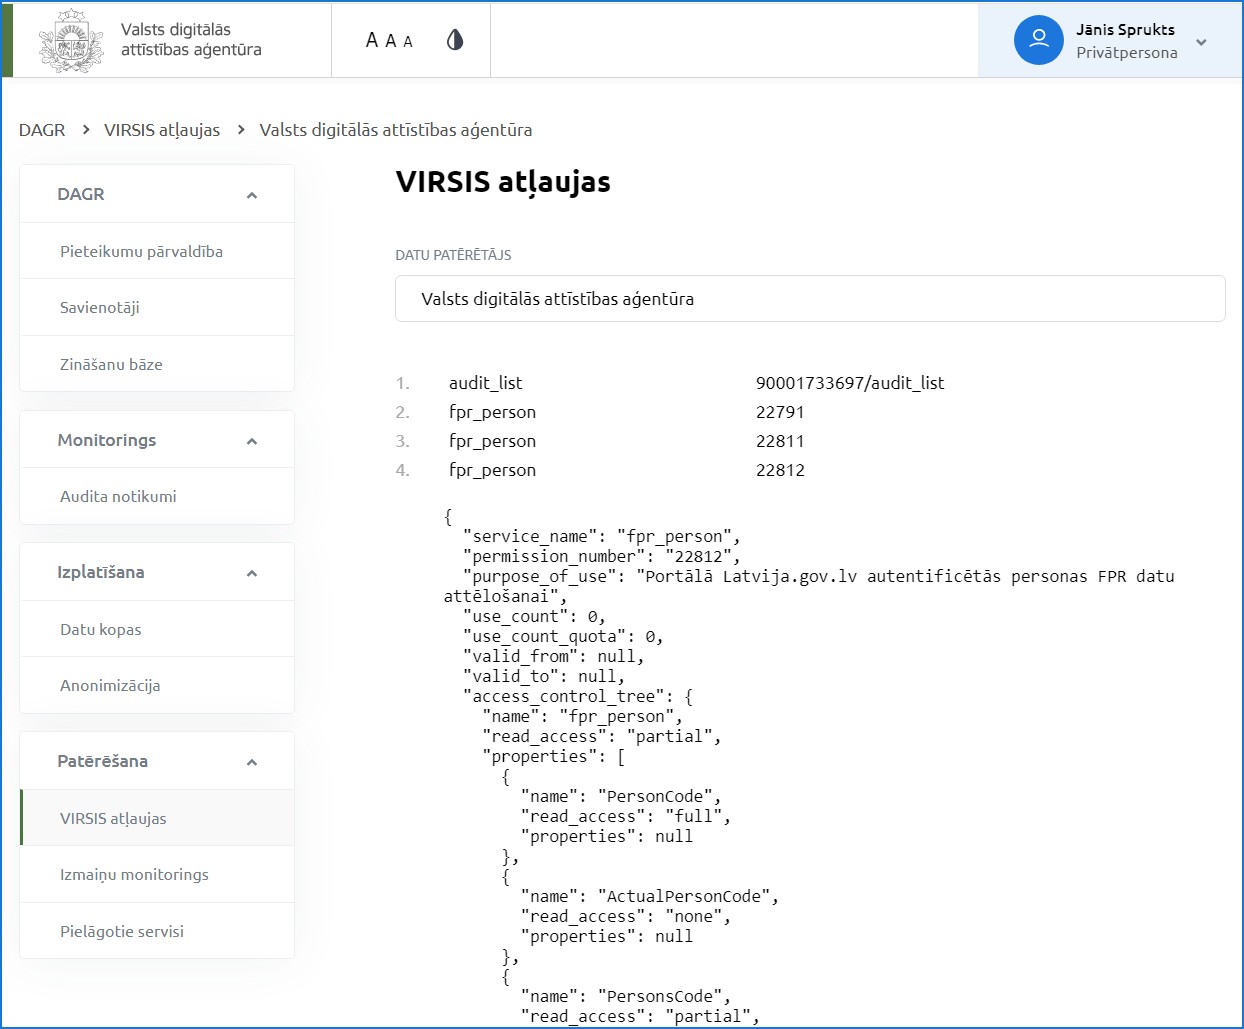1244x1029 pixels.
Task: Open Pielāgotie servisi in the sidebar
Action: point(157,931)
